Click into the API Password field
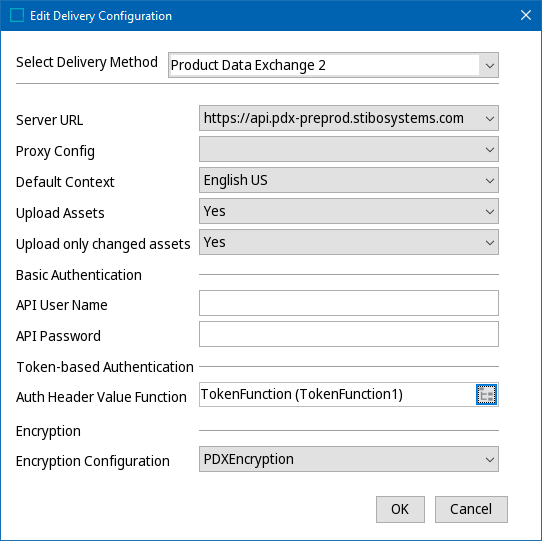This screenshot has width=542, height=541. (349, 334)
